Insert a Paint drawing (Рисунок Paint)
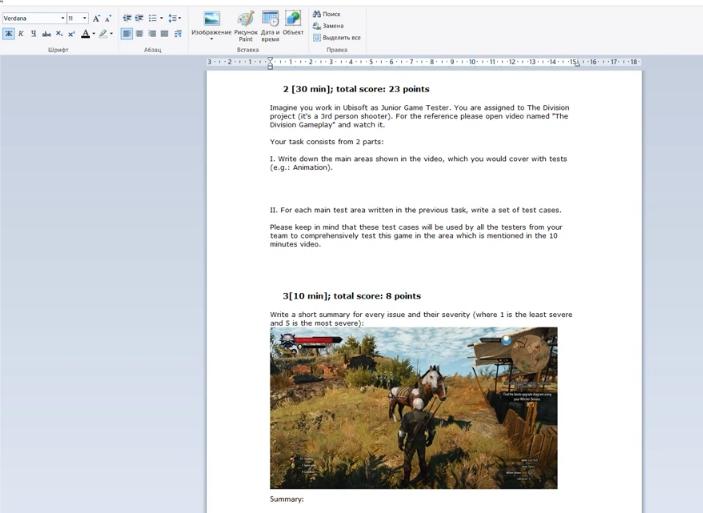Viewport: 703px width, 513px height. point(246,24)
